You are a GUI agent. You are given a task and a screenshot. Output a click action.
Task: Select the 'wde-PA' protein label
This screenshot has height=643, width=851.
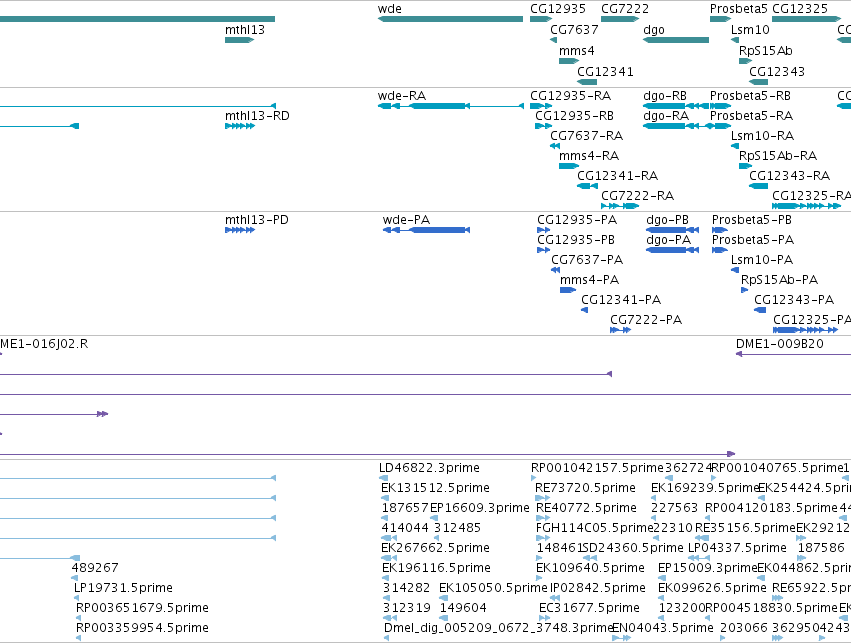point(406,220)
